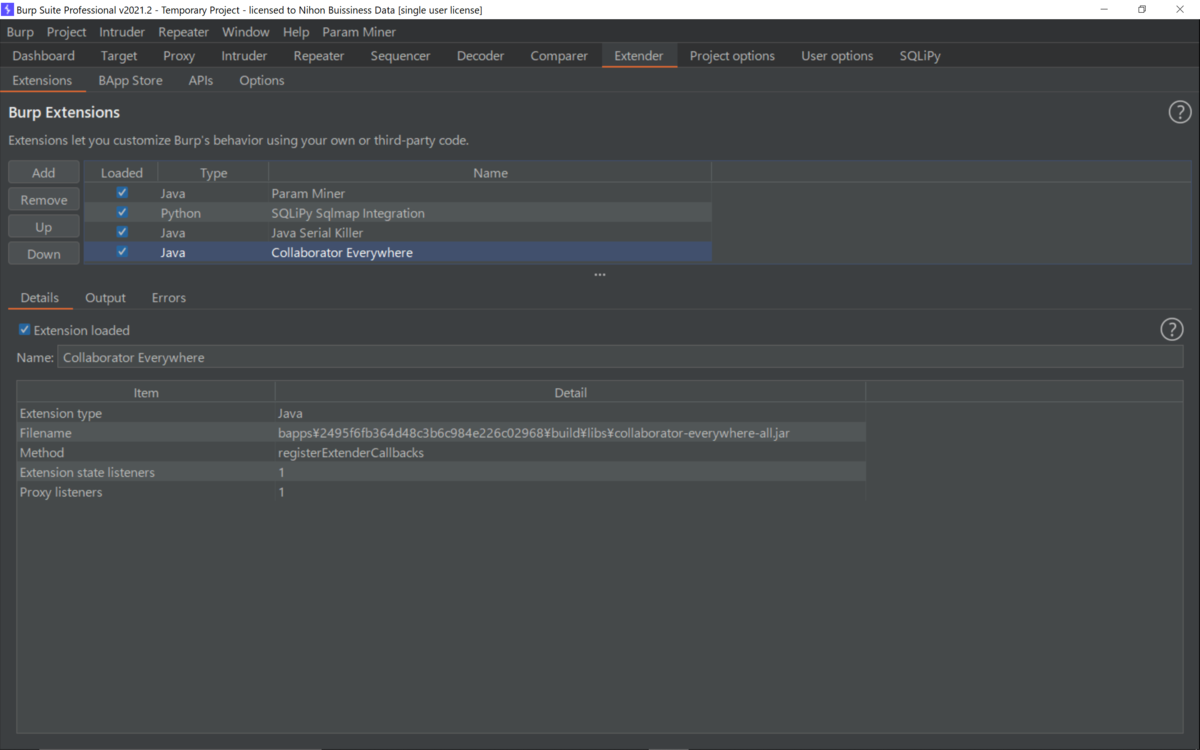1200x750 pixels.
Task: Select the SQLiPy Sqlmap Integration row
Action: pos(398,213)
